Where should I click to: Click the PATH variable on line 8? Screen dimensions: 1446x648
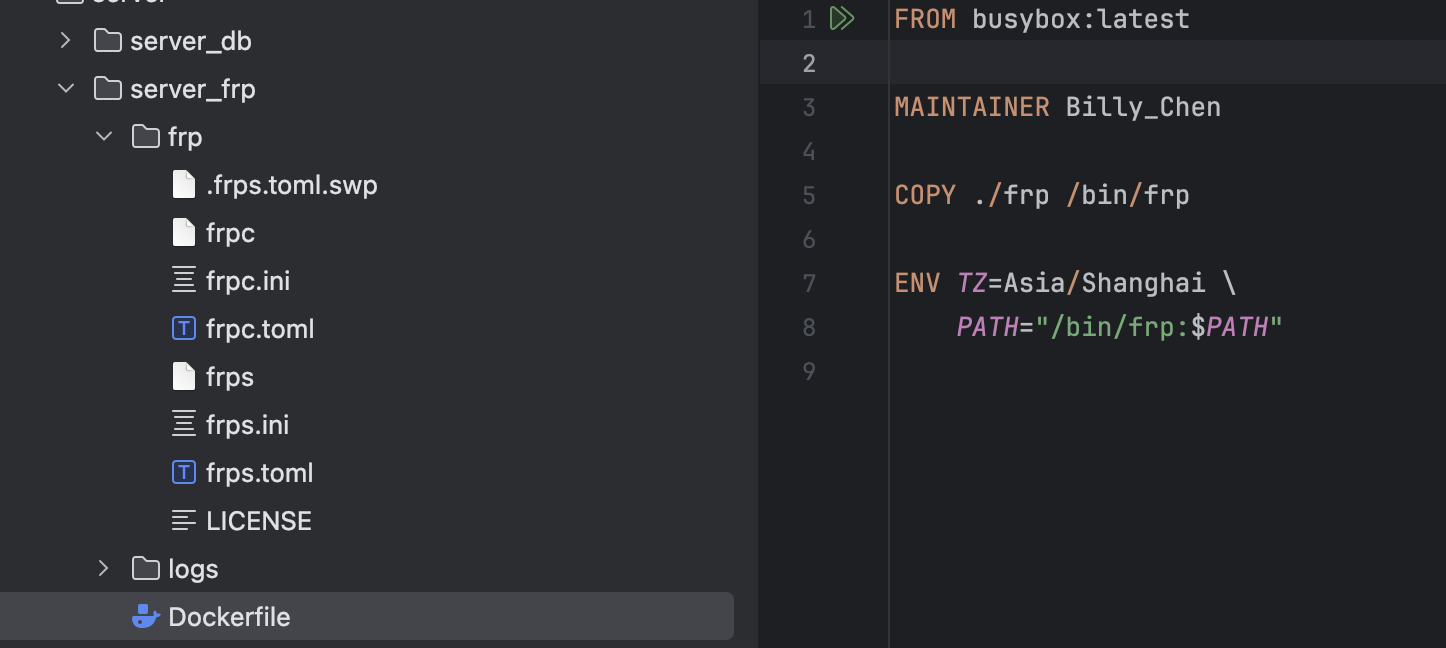point(987,327)
